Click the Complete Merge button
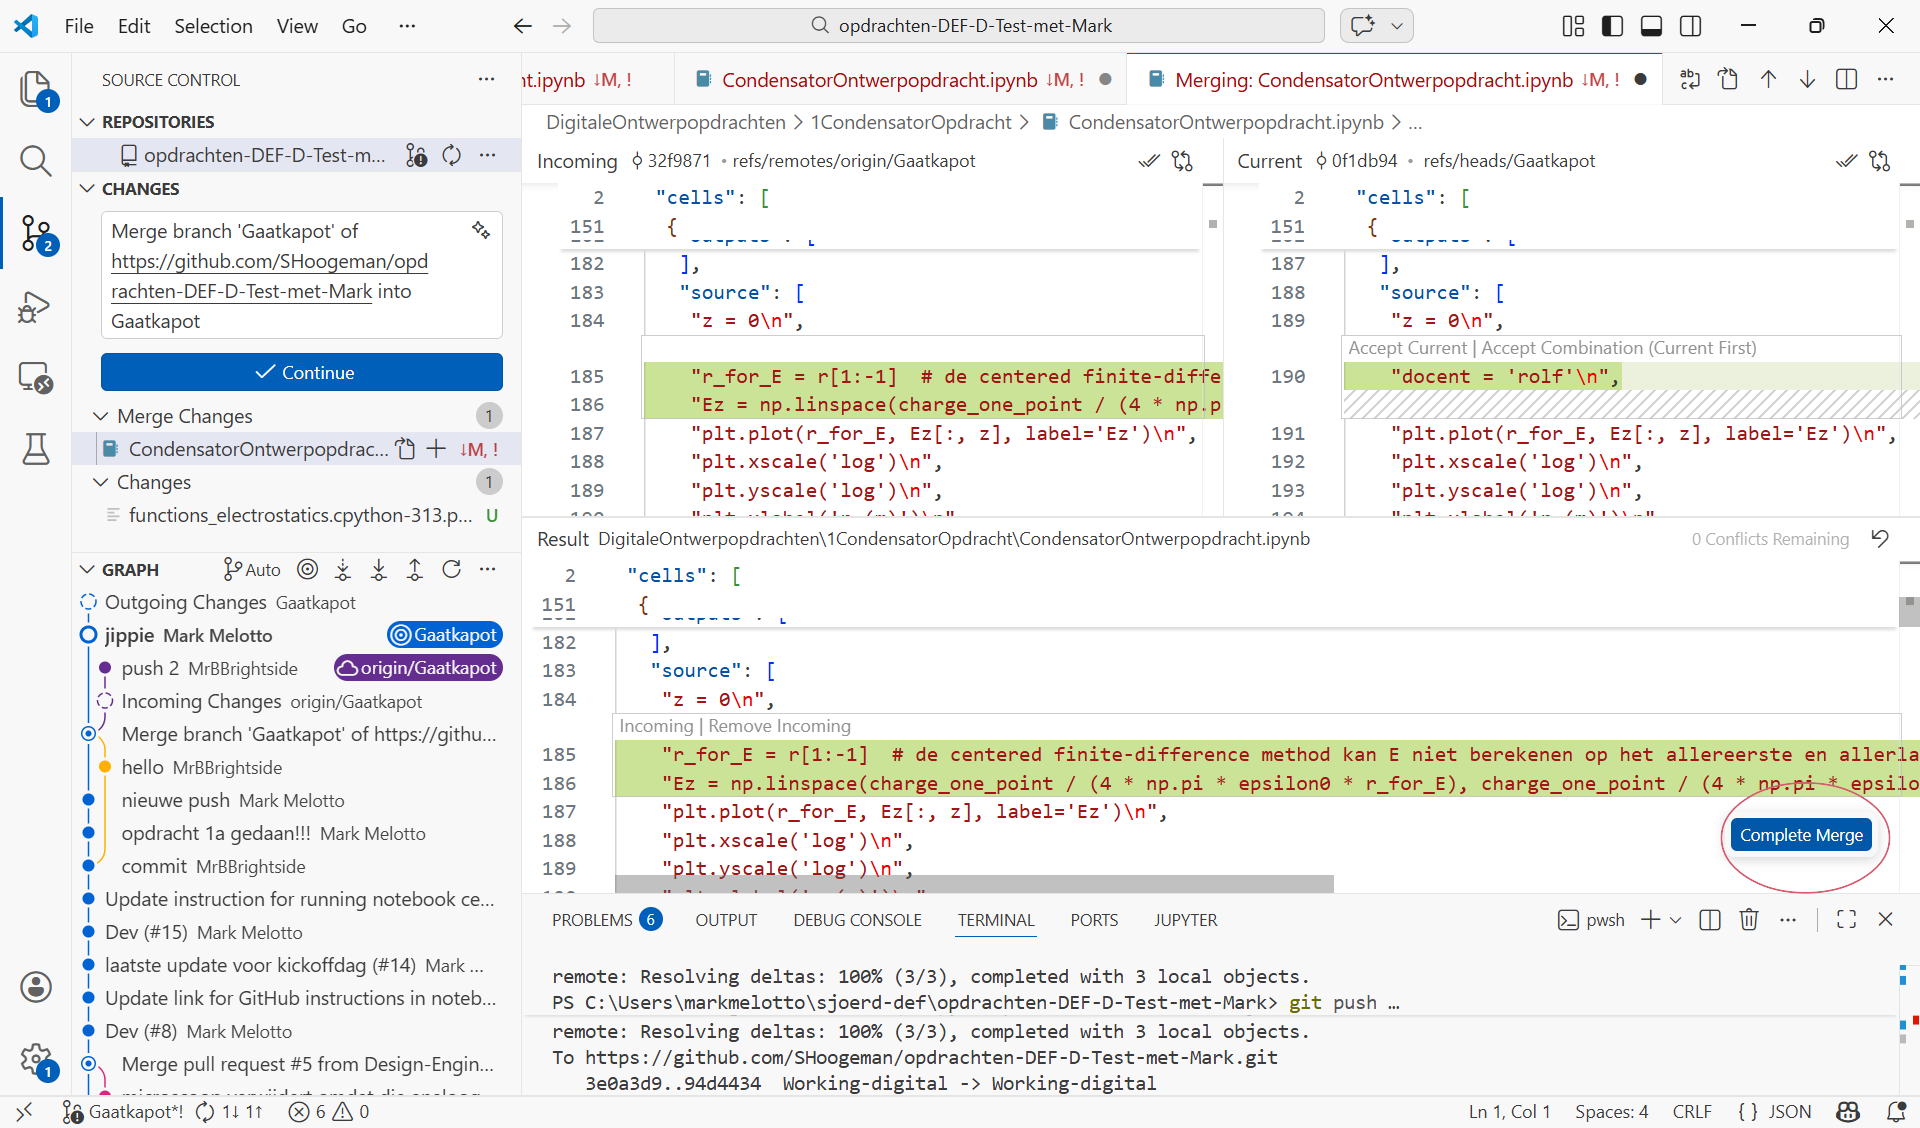Screen dimensions: 1920x1128 click(1801, 835)
